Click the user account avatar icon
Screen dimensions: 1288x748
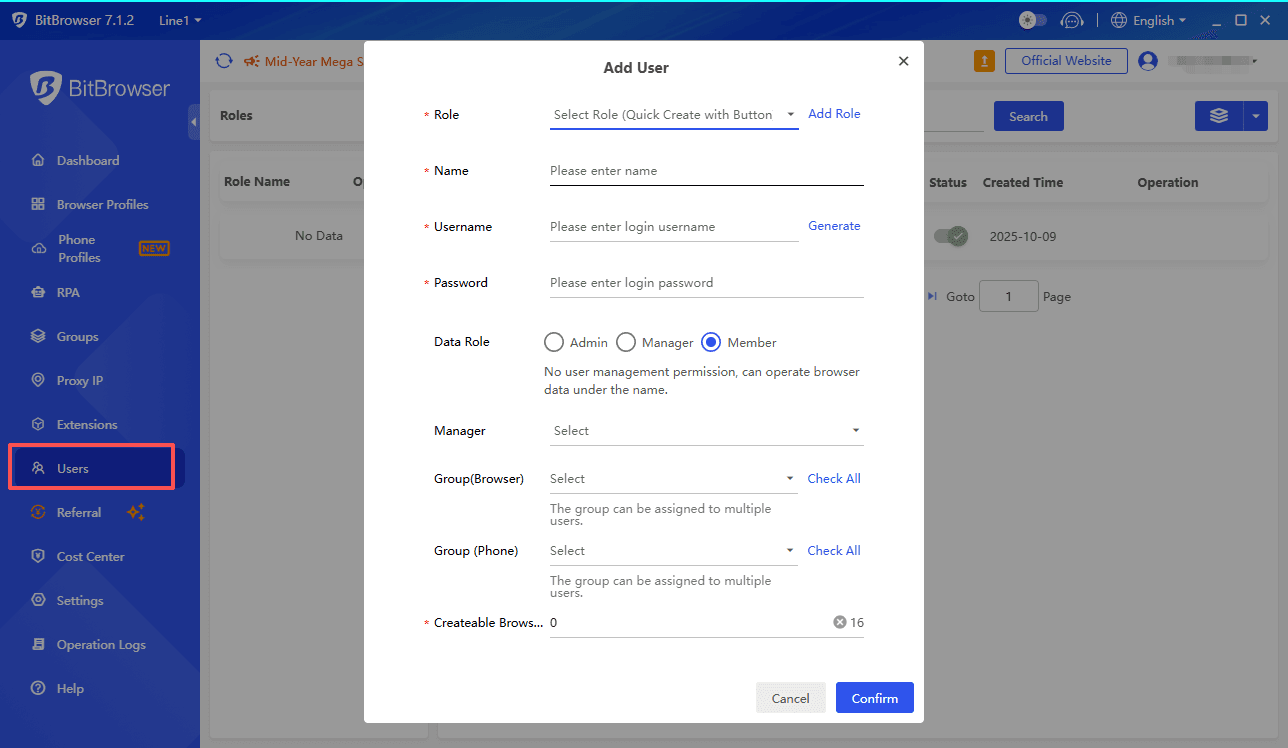tap(1148, 61)
